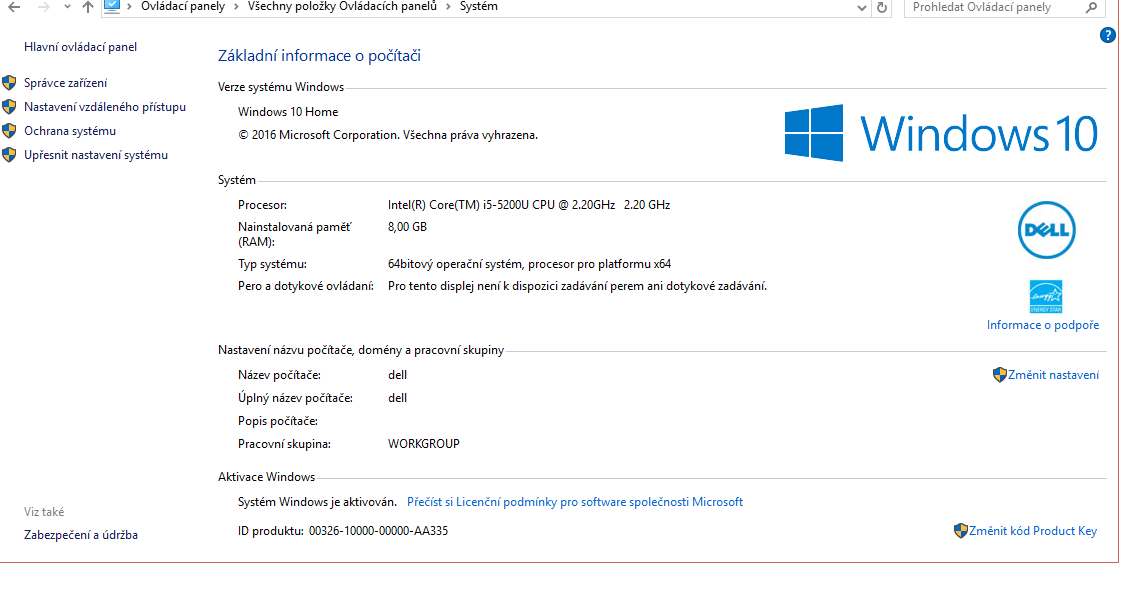
Task: Open Správce zařízení
Action: [65, 82]
